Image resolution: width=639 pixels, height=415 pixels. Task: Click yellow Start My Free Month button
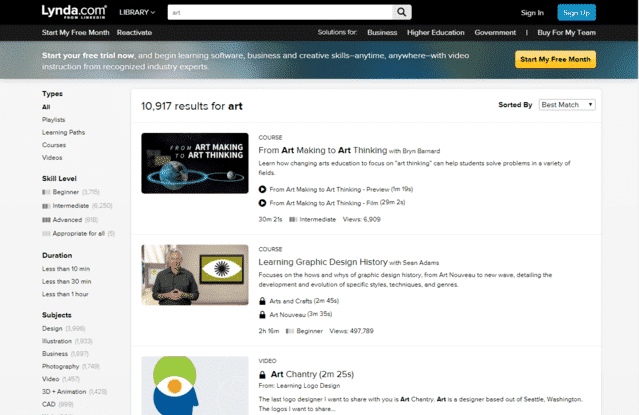tap(555, 59)
